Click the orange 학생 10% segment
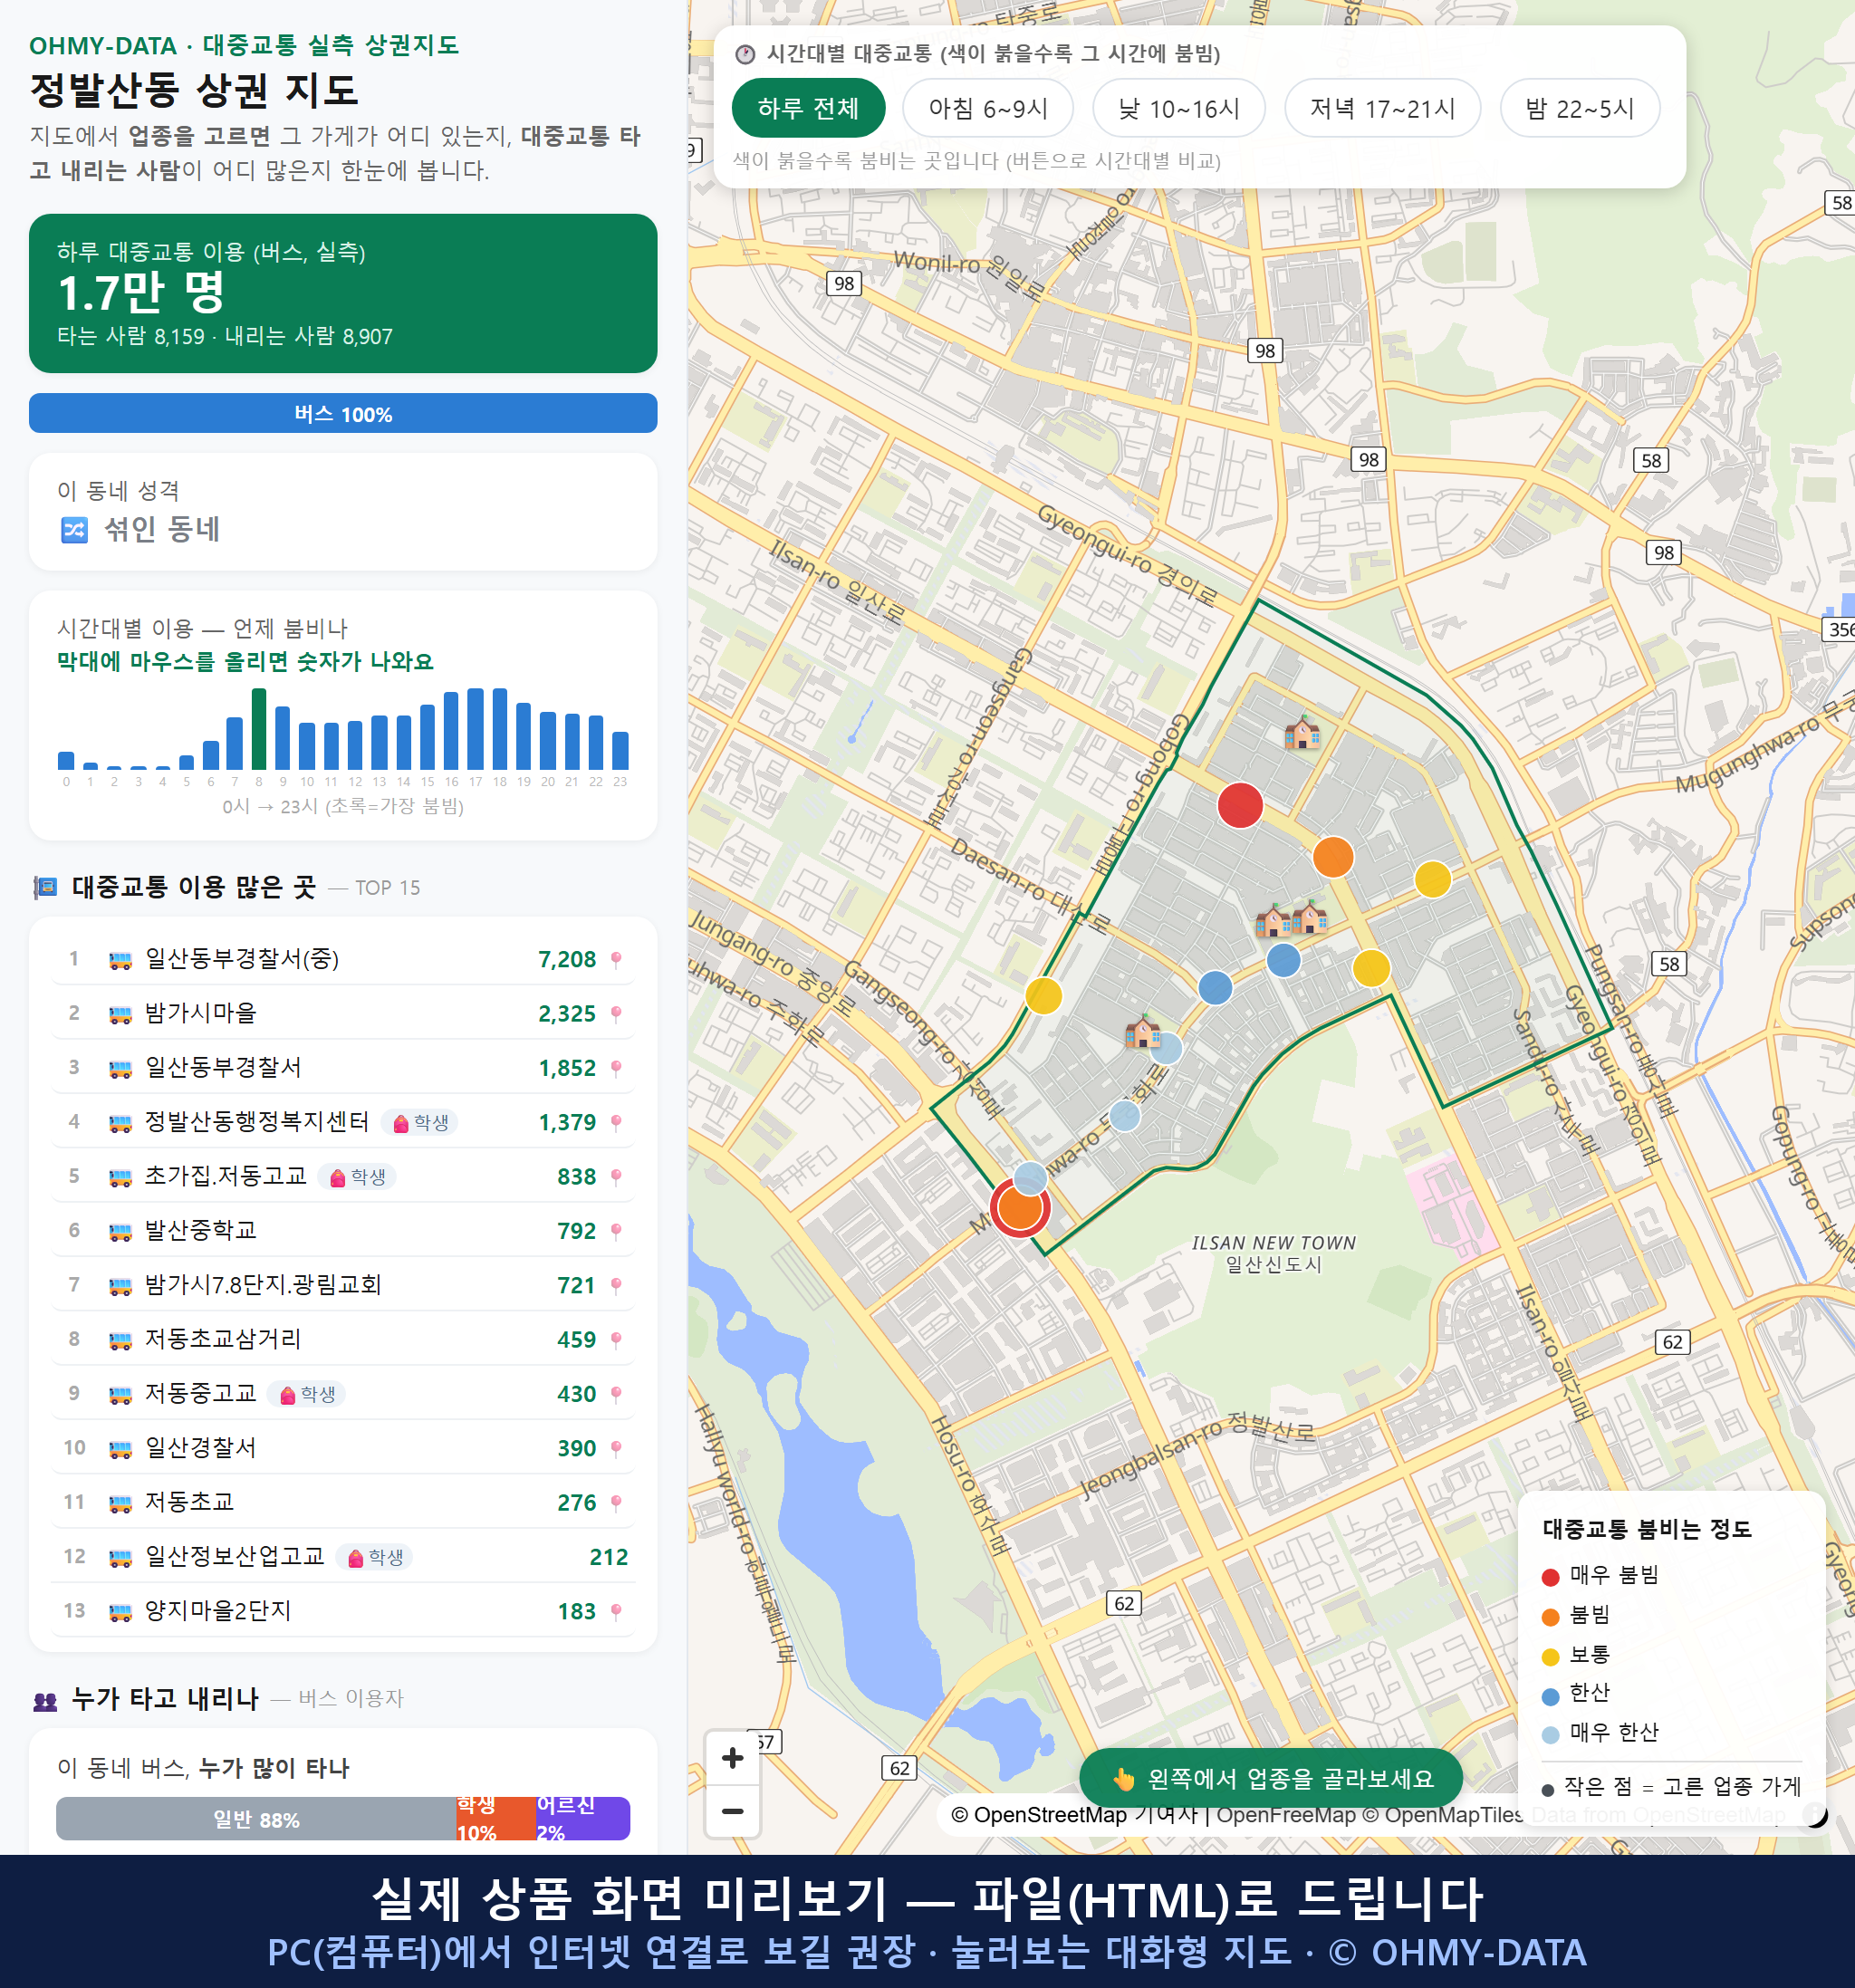 click(x=495, y=1819)
